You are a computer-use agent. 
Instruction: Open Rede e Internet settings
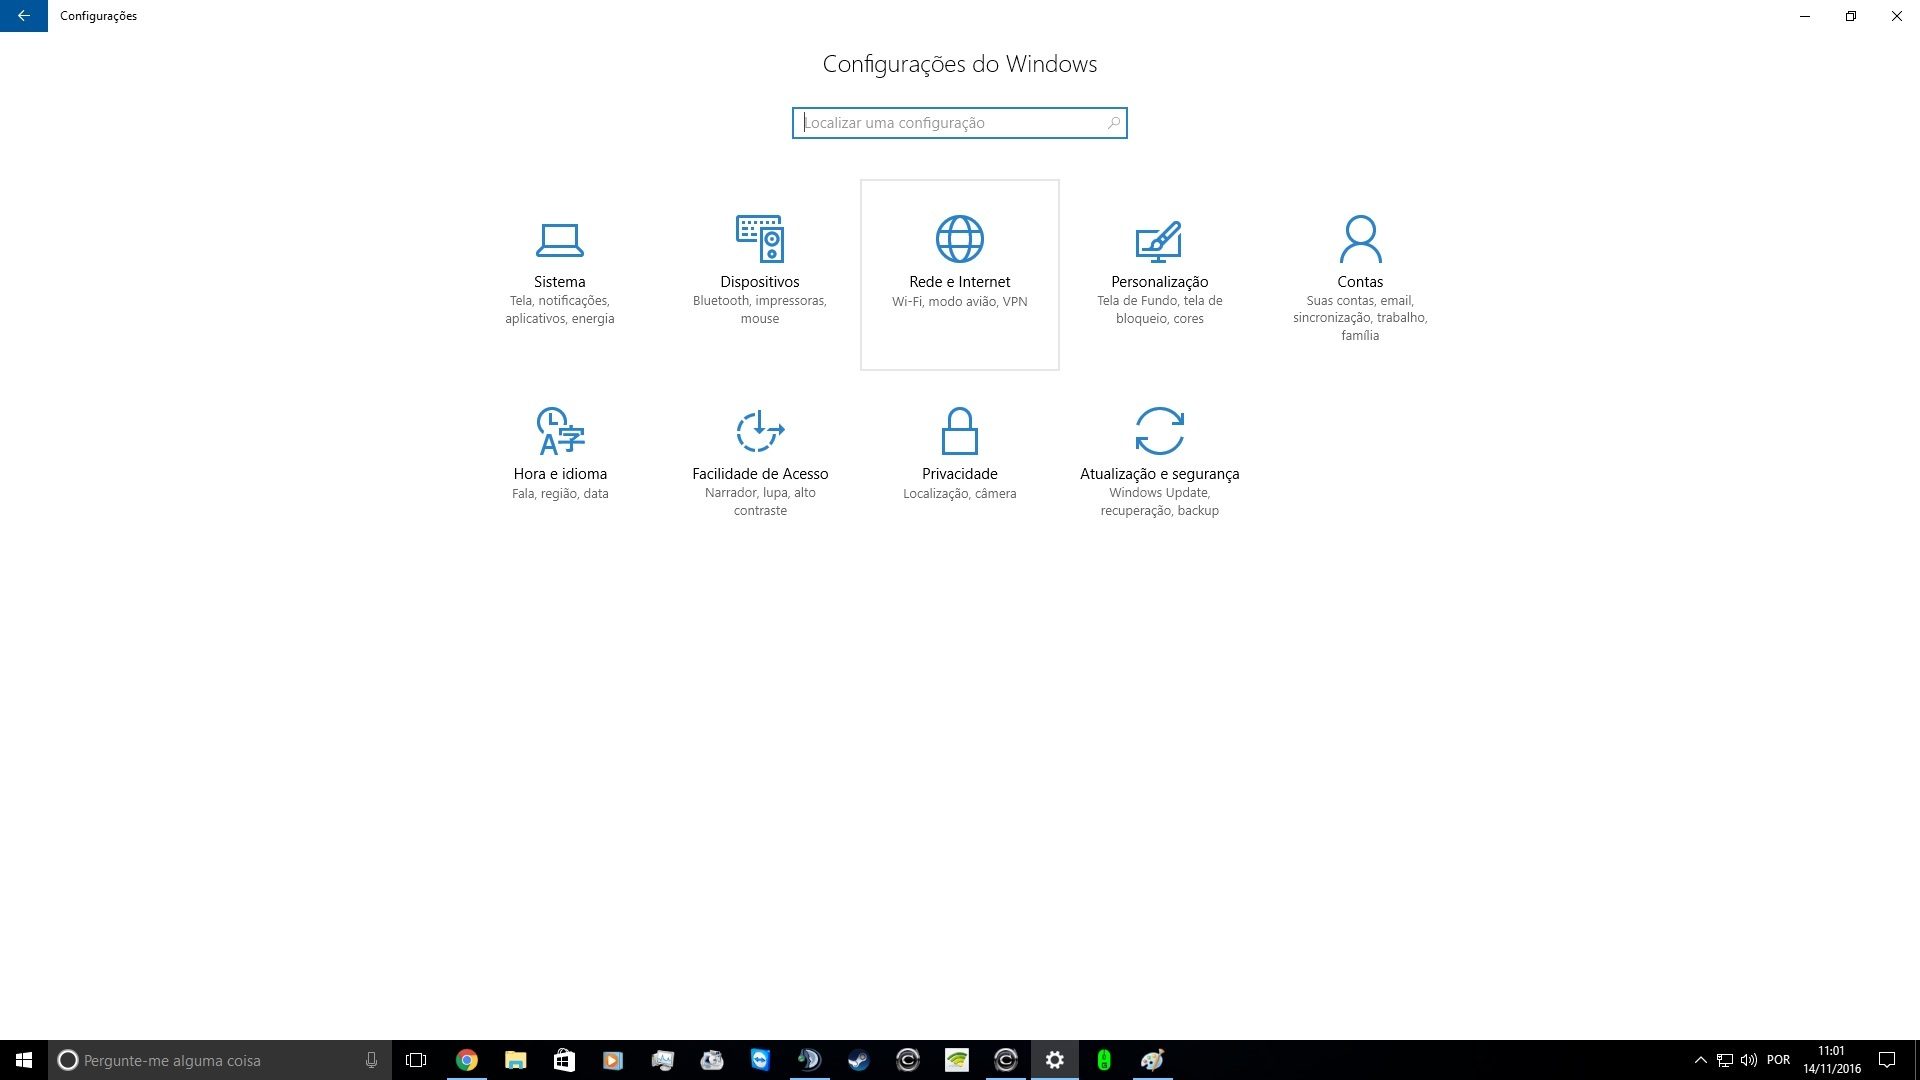coord(960,274)
